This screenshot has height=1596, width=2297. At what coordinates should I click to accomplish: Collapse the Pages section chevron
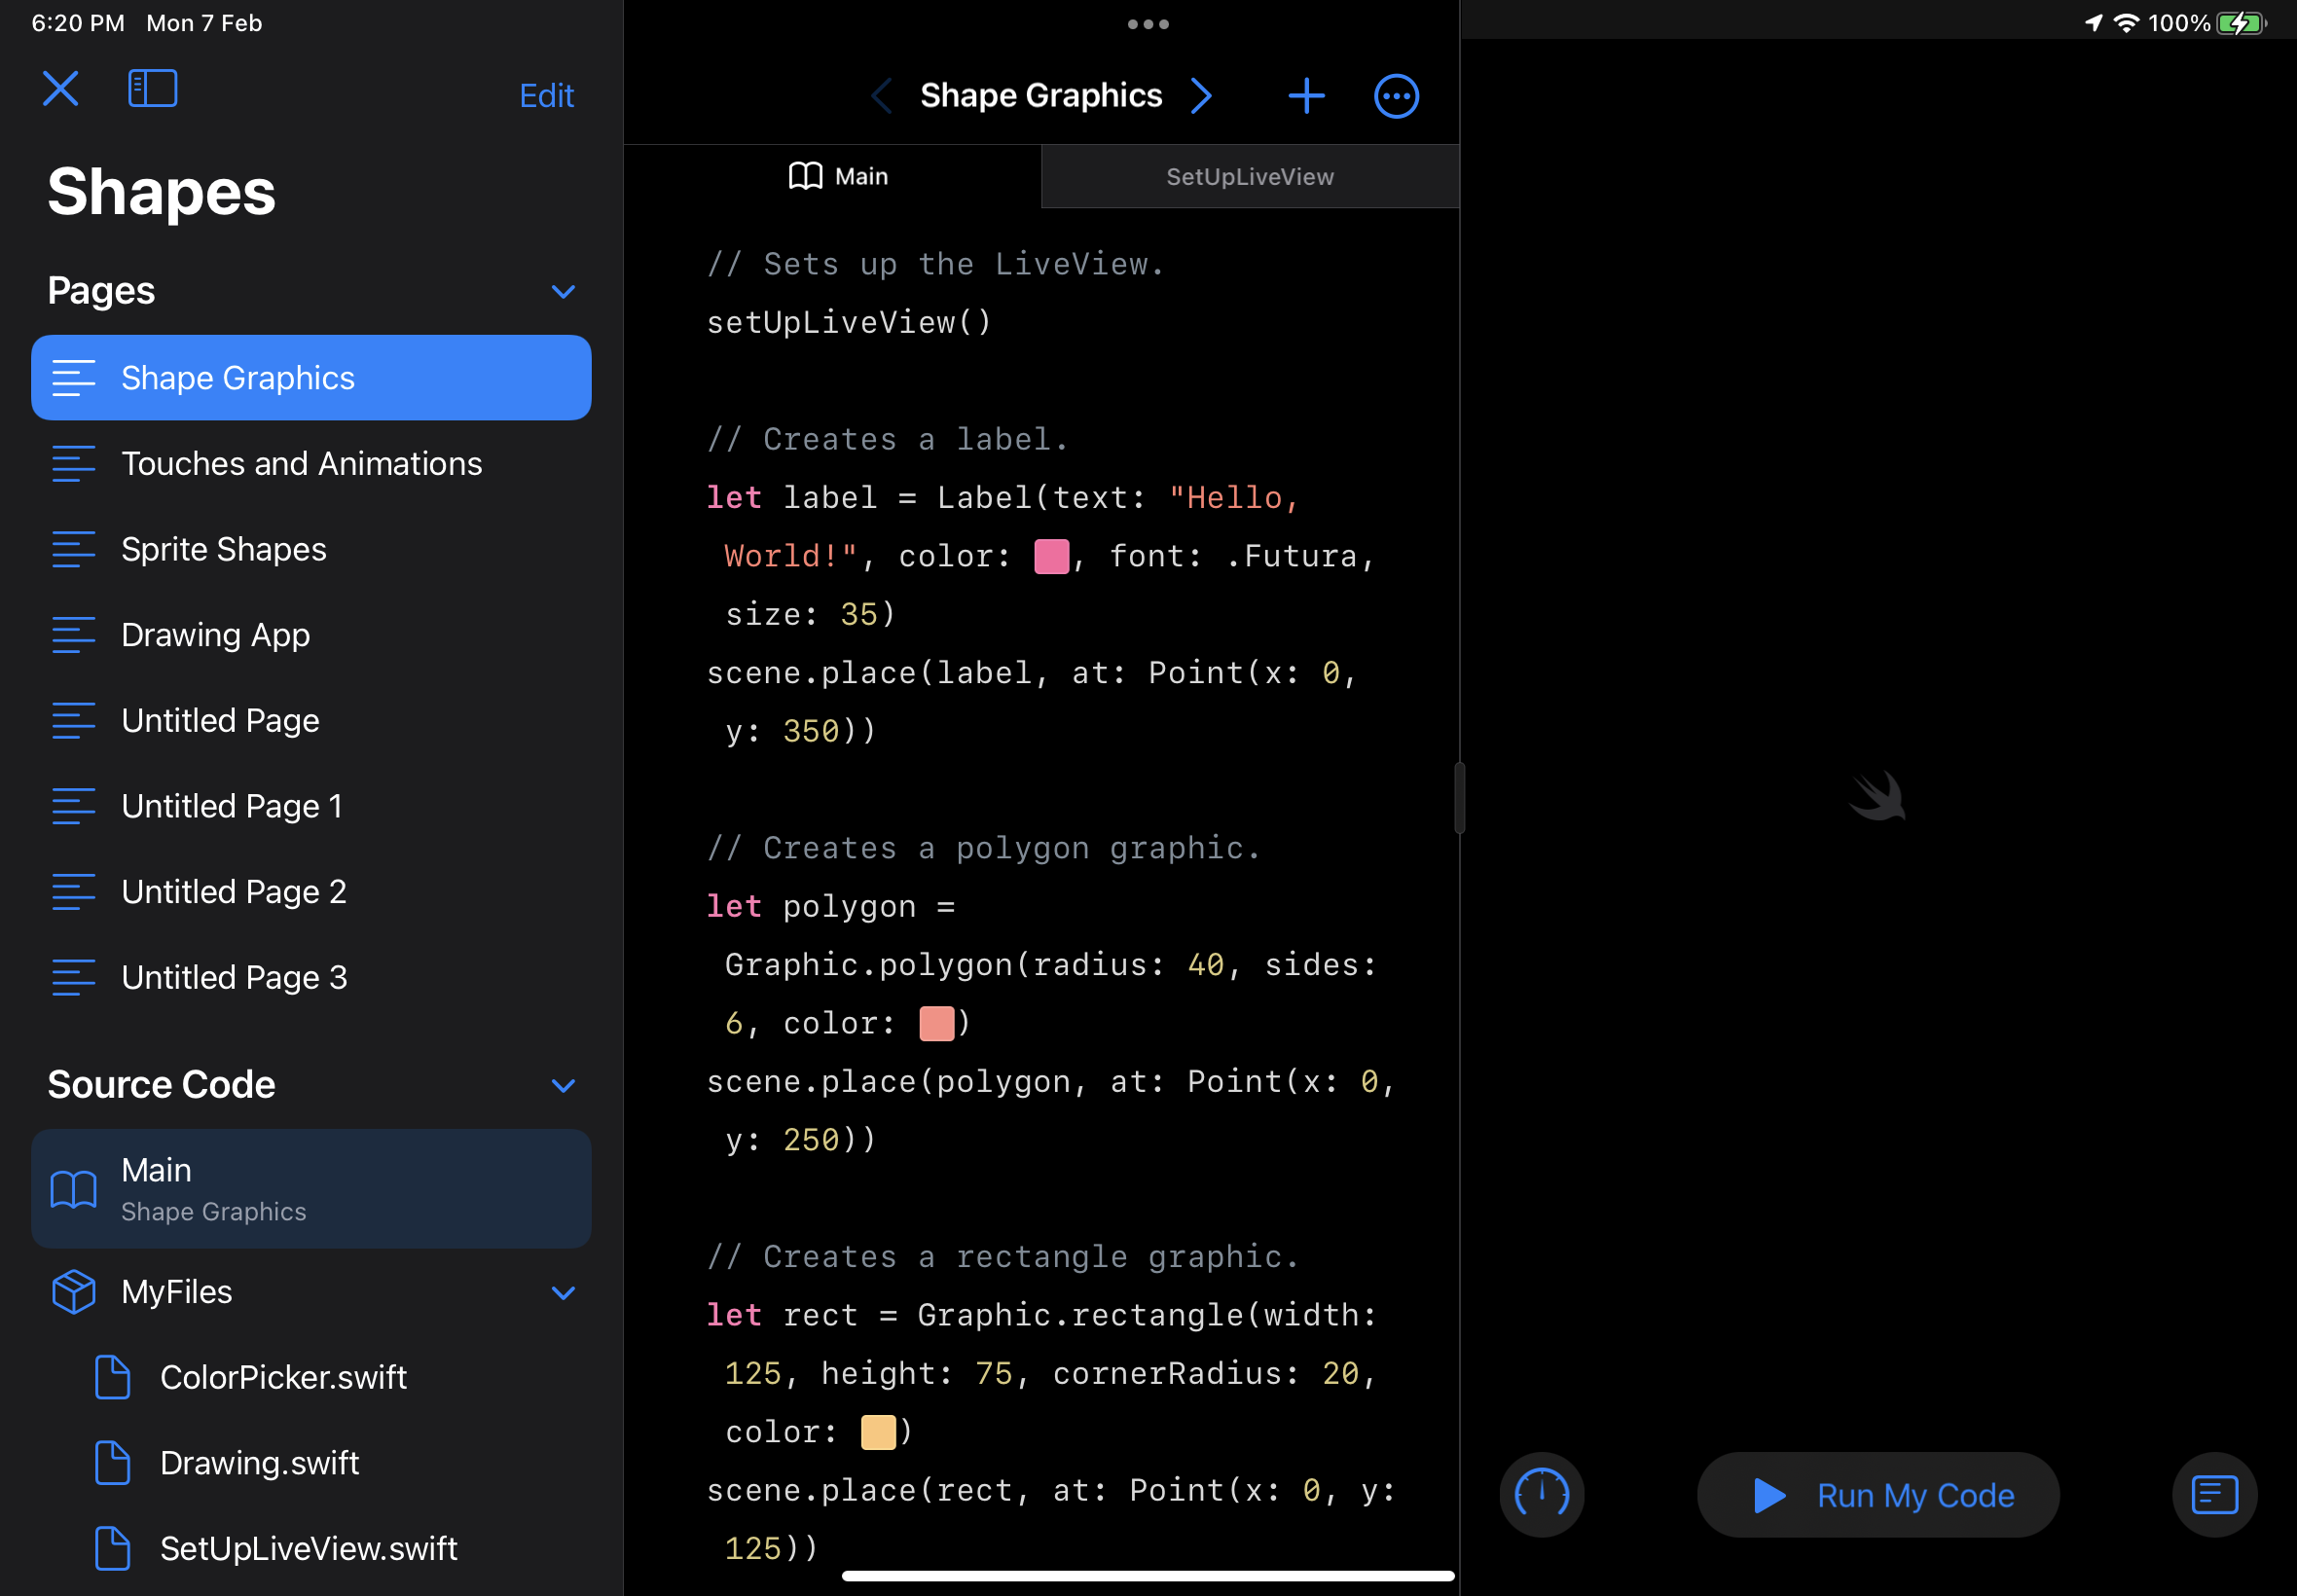[563, 292]
